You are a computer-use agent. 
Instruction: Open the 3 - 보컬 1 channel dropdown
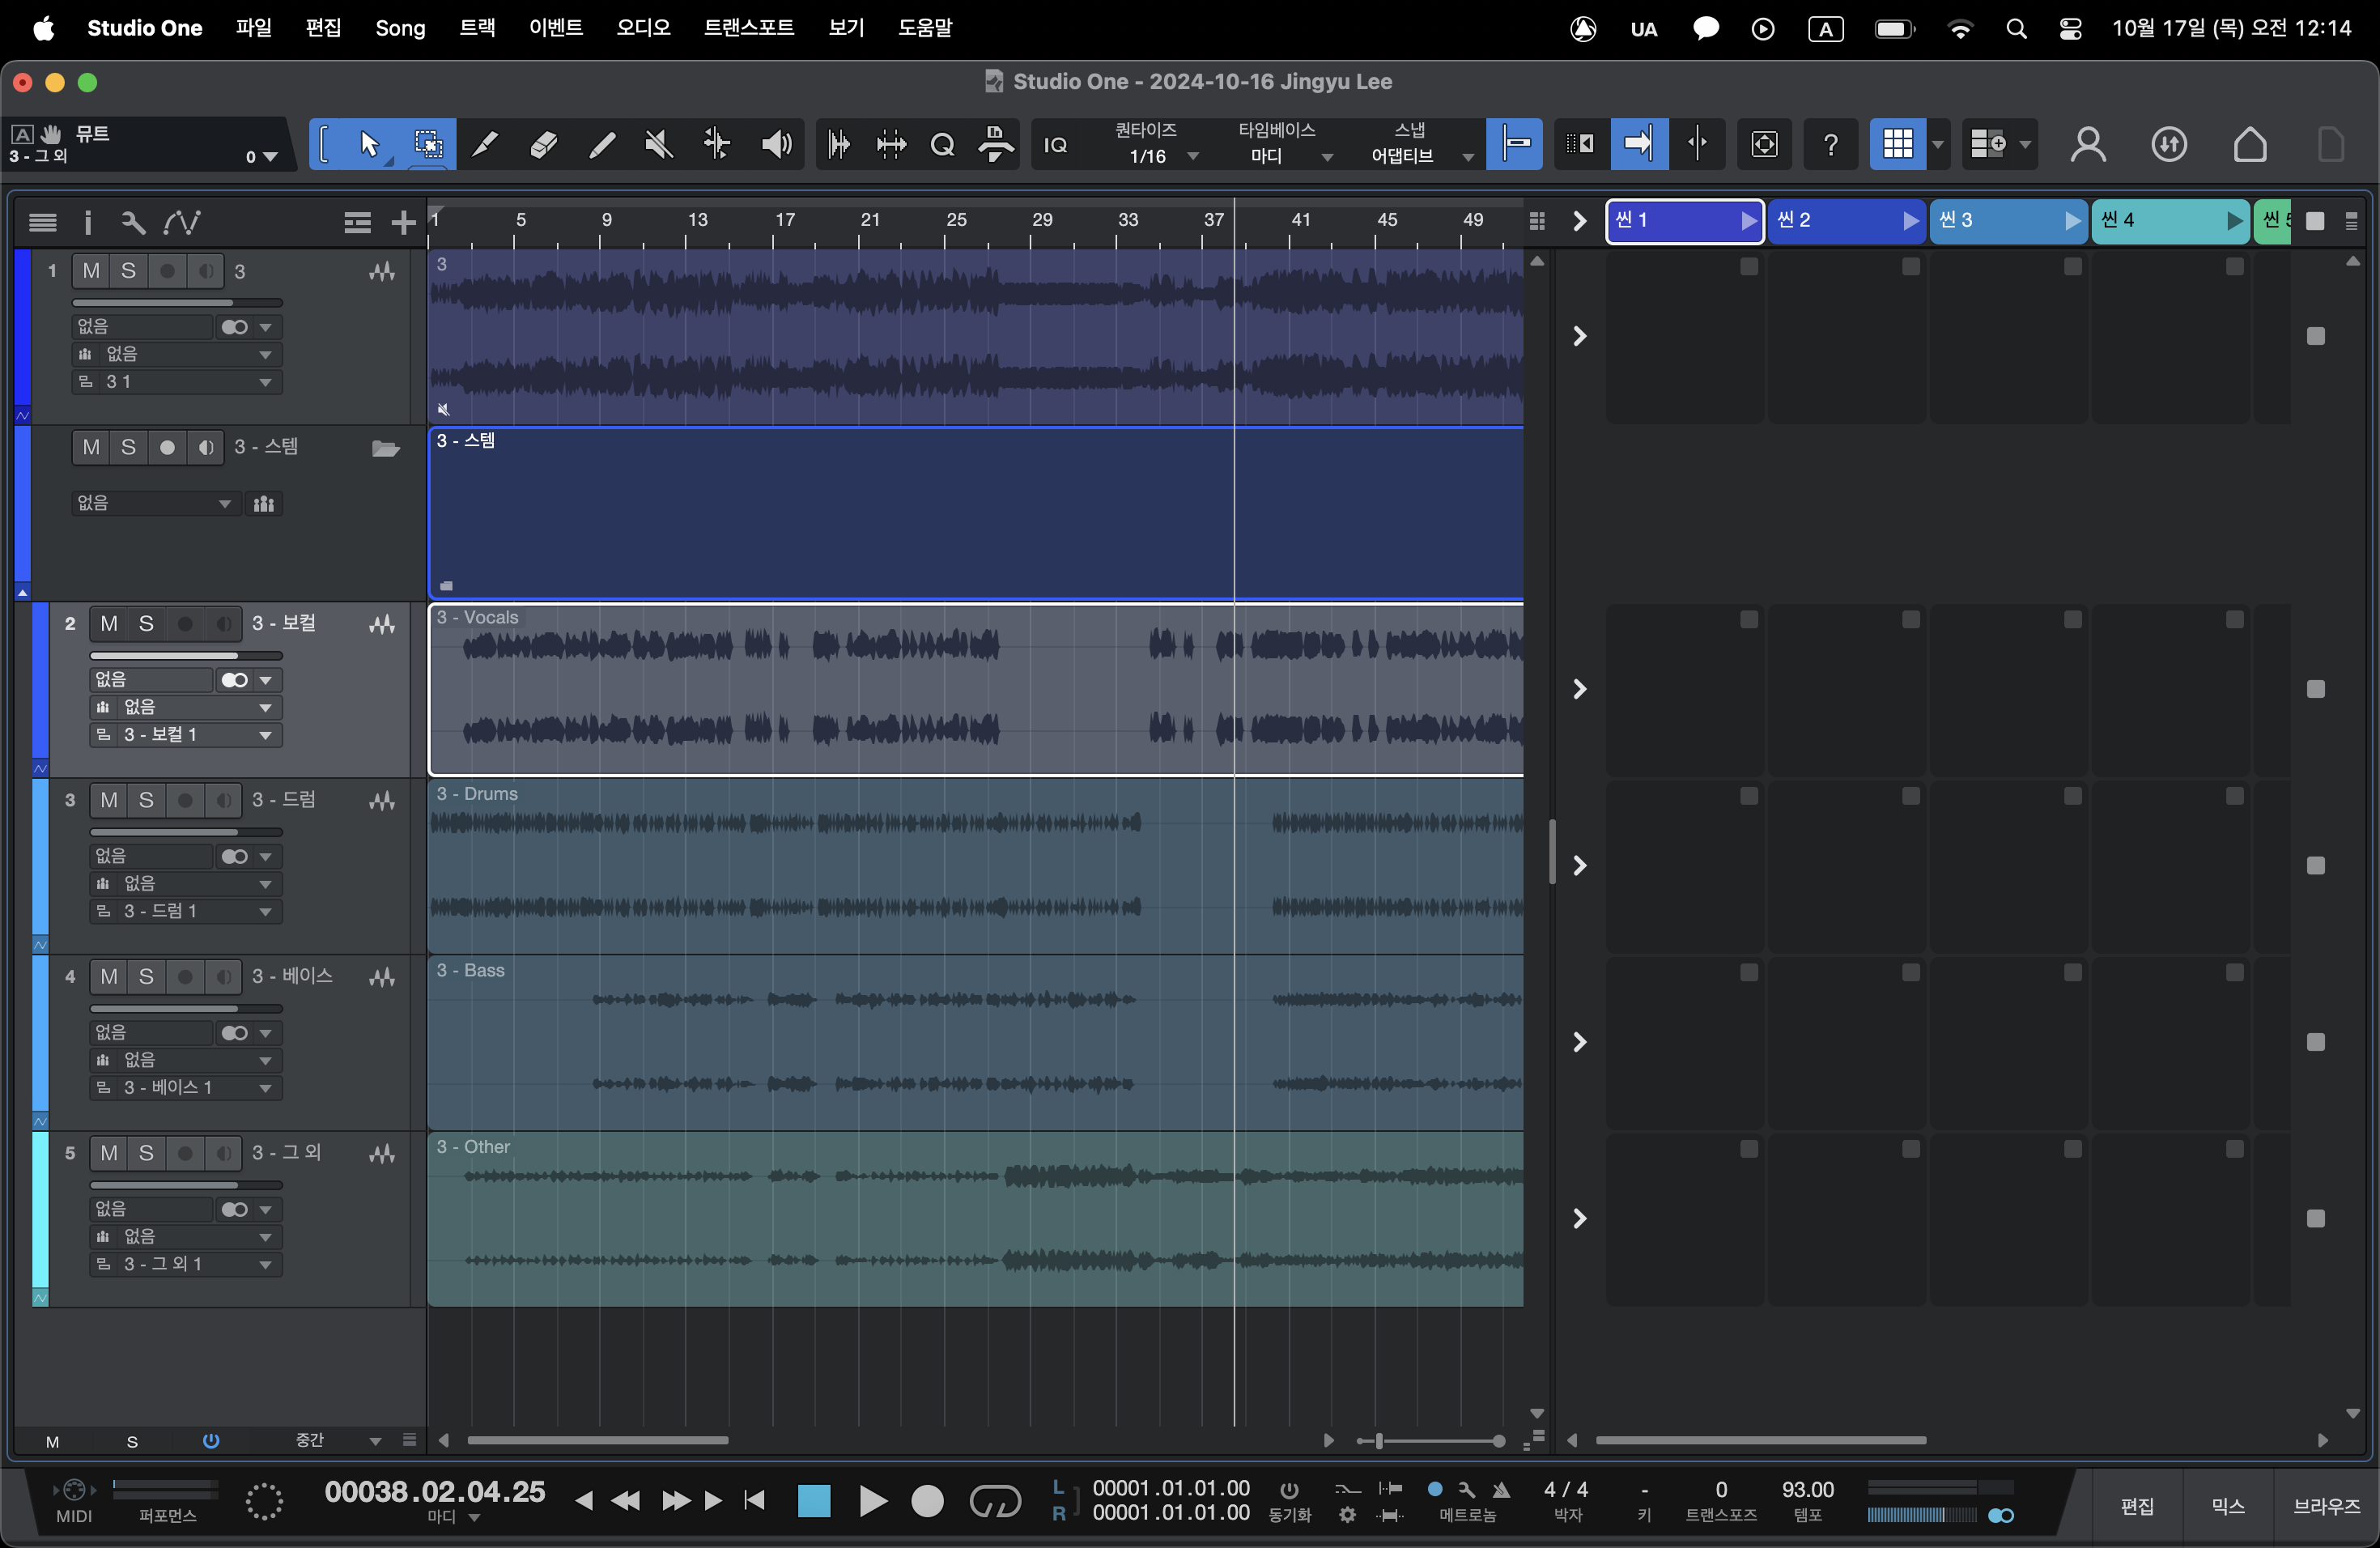click(186, 735)
